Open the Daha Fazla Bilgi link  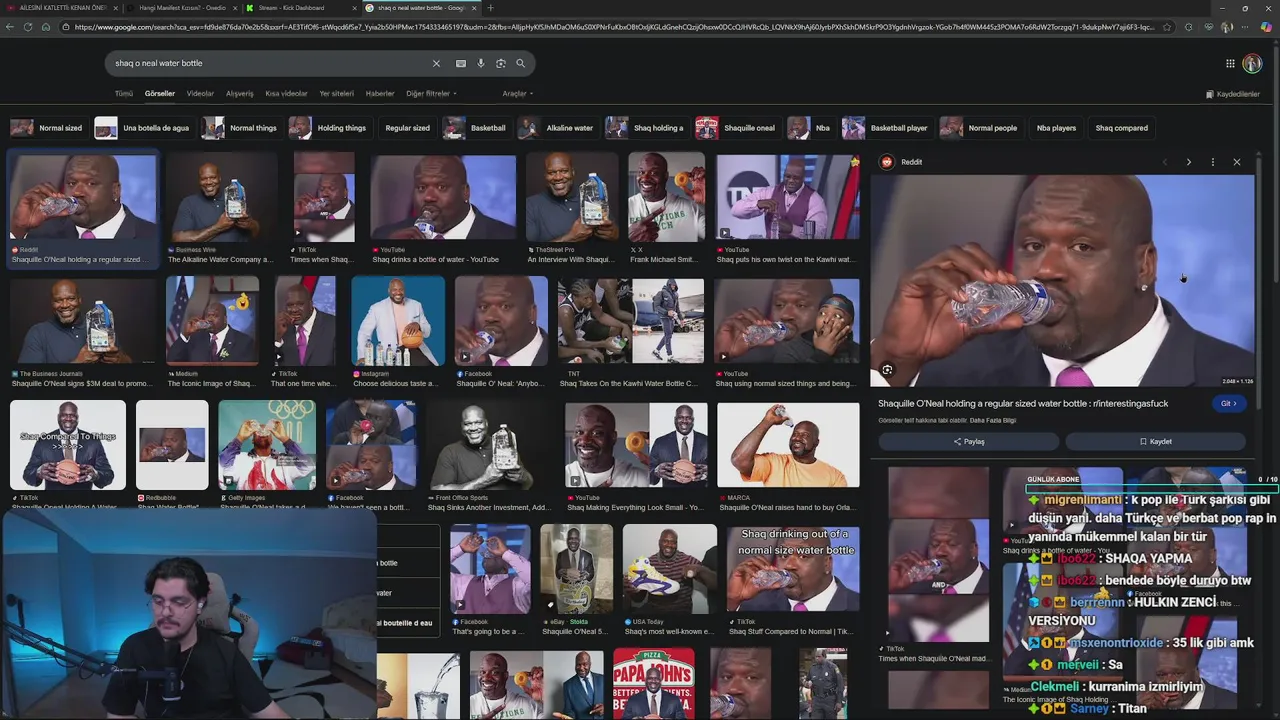992,420
